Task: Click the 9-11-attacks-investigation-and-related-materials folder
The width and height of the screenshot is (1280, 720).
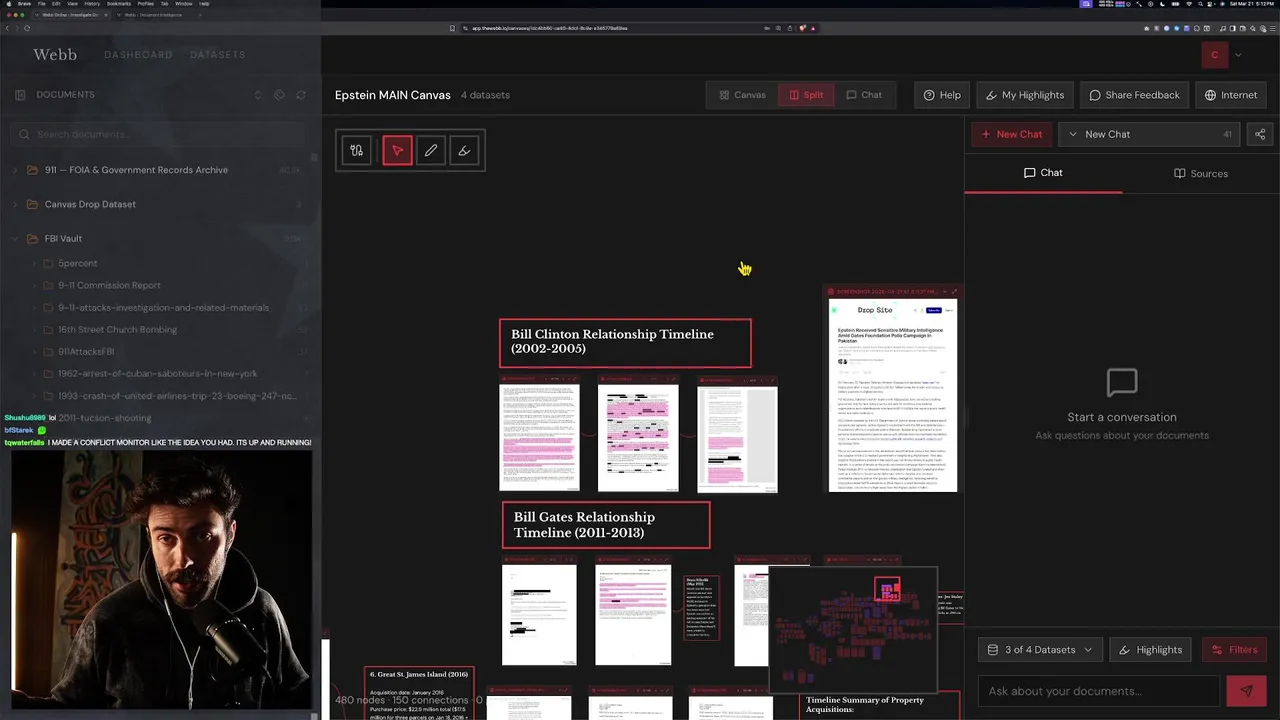Action: pyautogui.click(x=163, y=307)
